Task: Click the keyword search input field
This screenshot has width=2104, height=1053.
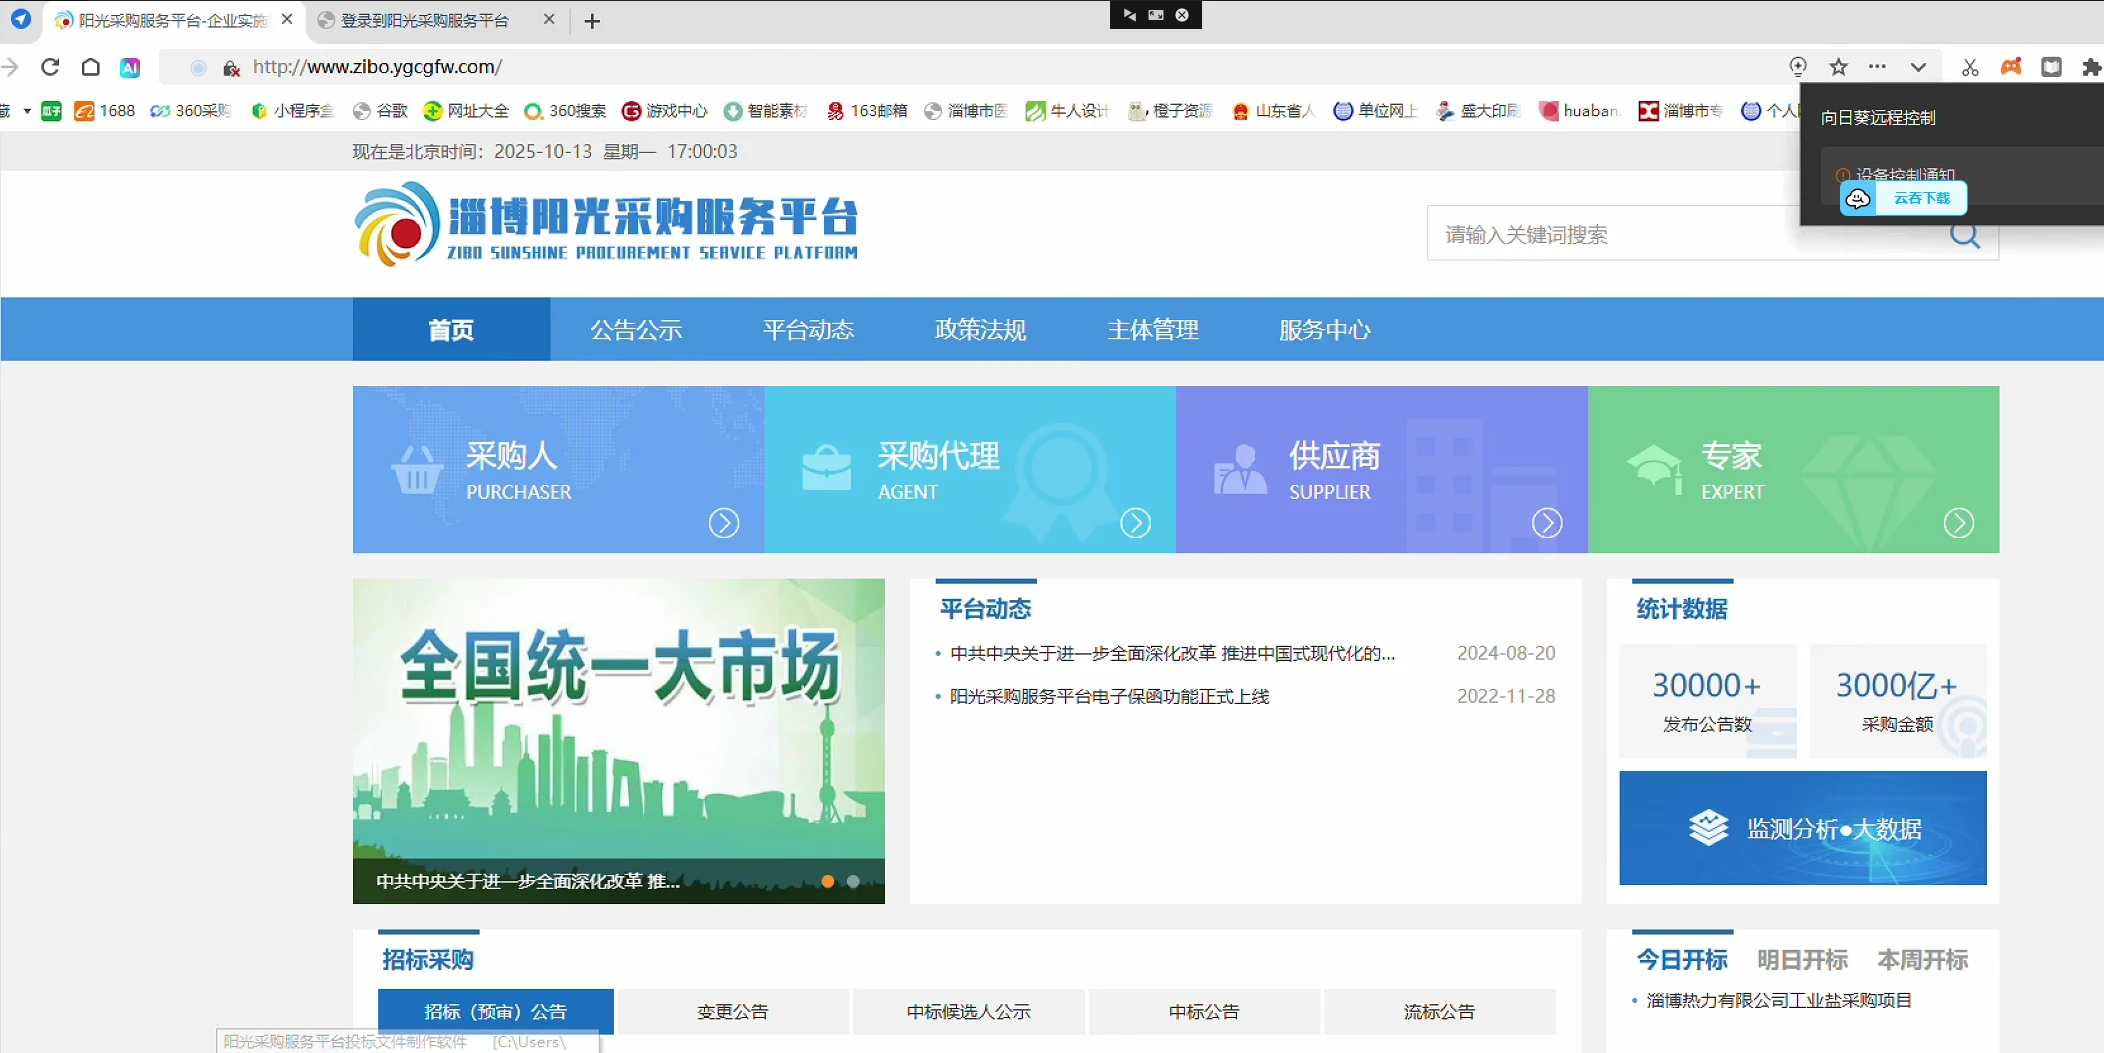Action: (1650, 233)
